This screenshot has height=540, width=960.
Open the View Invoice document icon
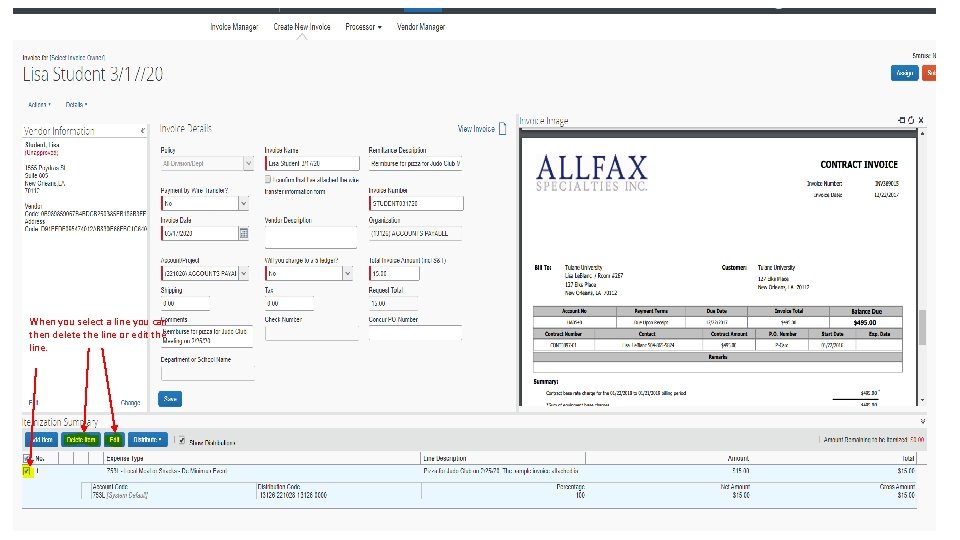pos(503,129)
